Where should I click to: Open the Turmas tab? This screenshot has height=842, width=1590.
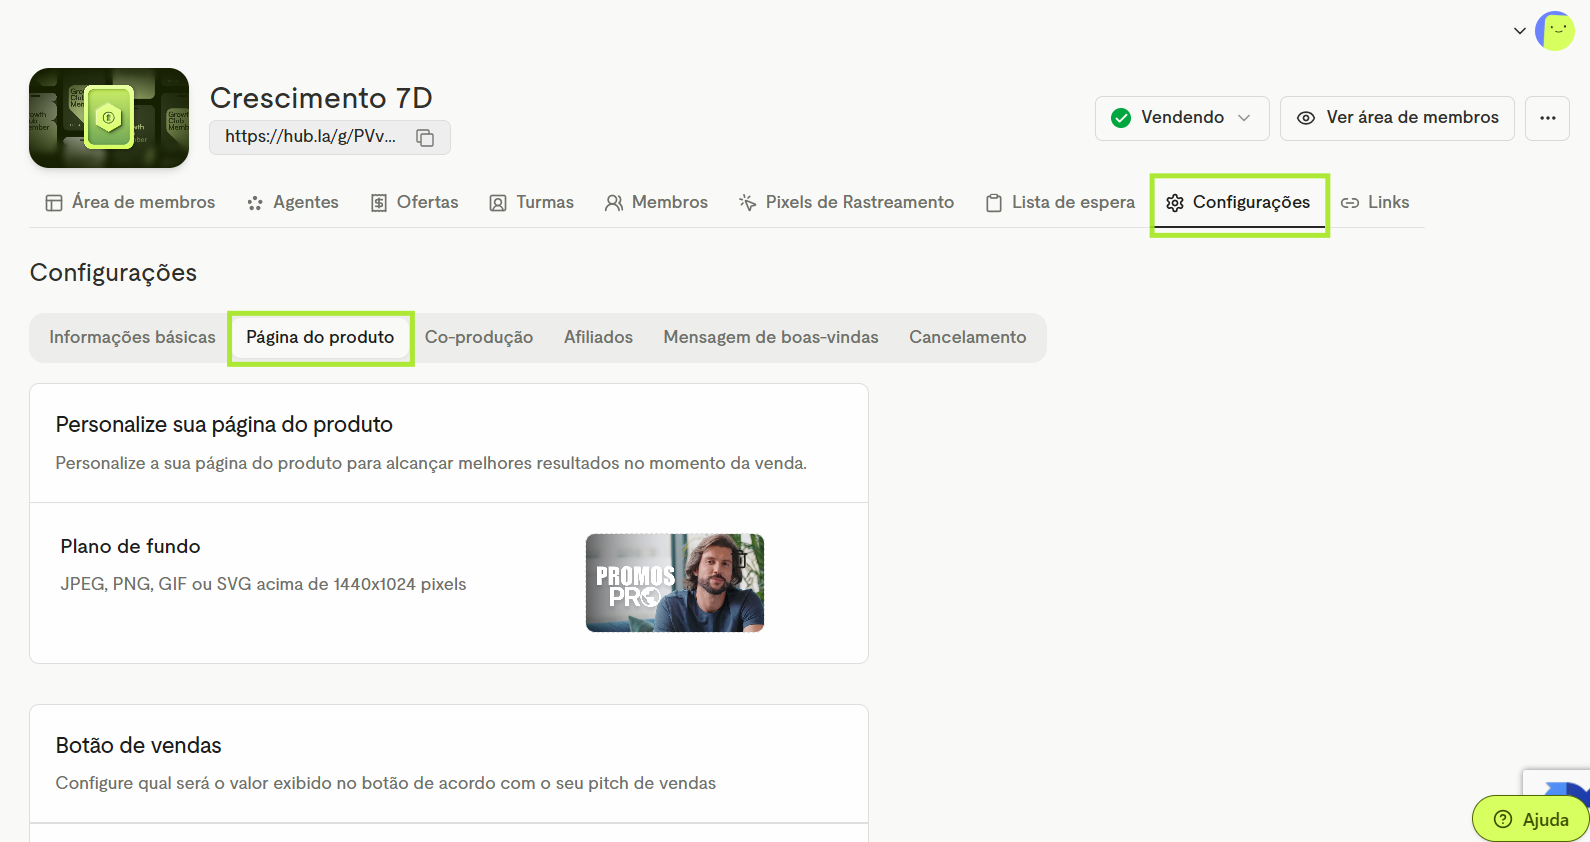532,202
